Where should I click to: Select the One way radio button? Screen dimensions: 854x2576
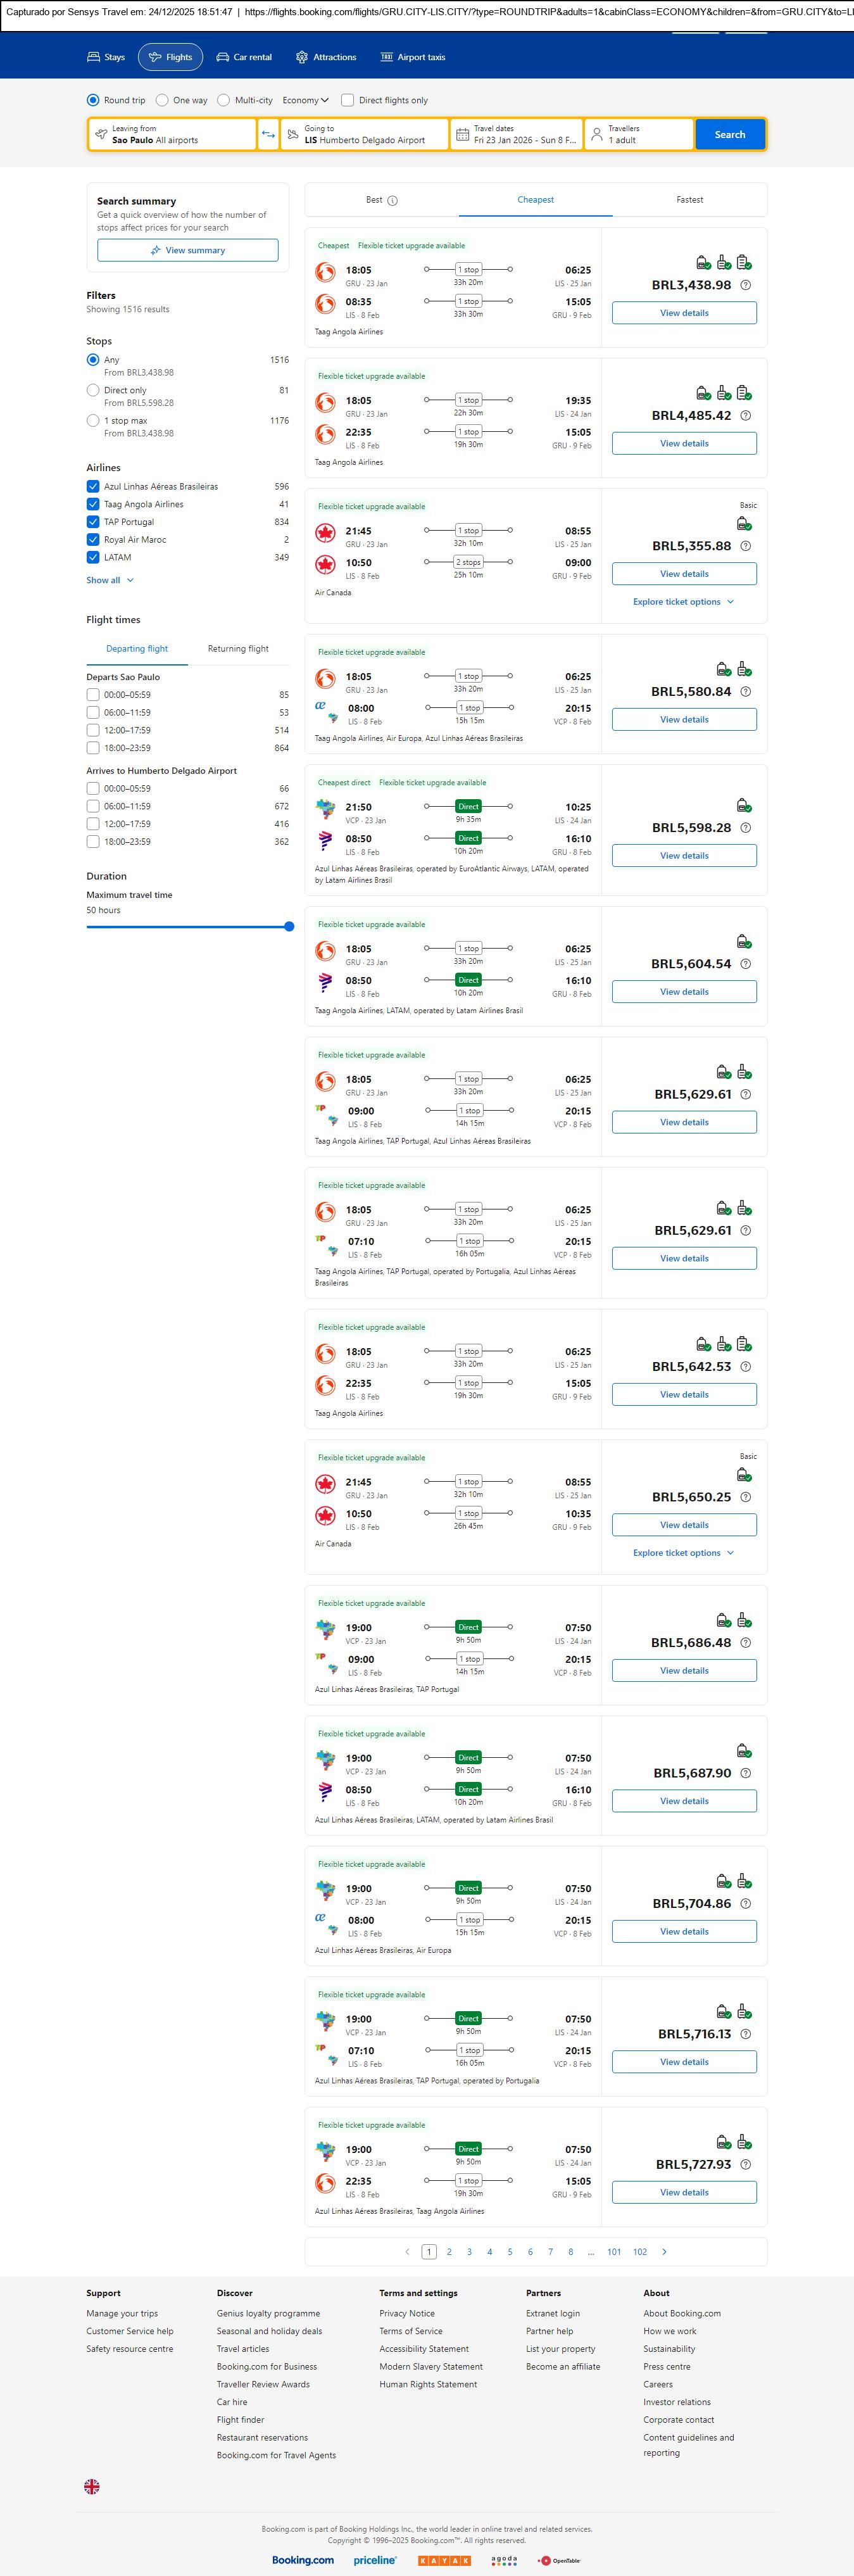pyautogui.click(x=162, y=101)
